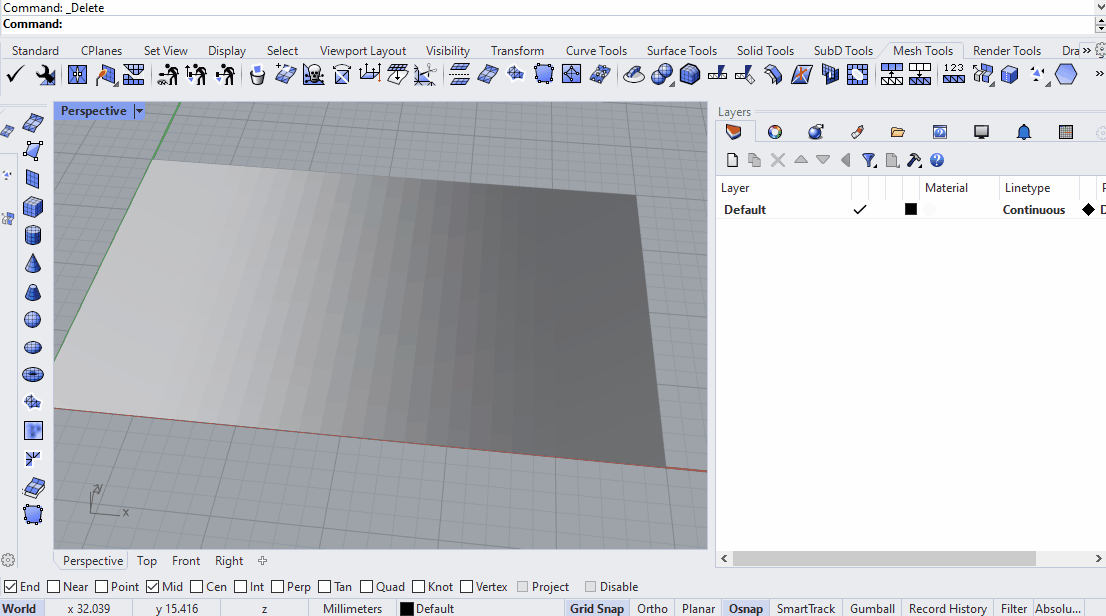Click the viewport tabs gear options icon

pyautogui.click(x=8, y=560)
